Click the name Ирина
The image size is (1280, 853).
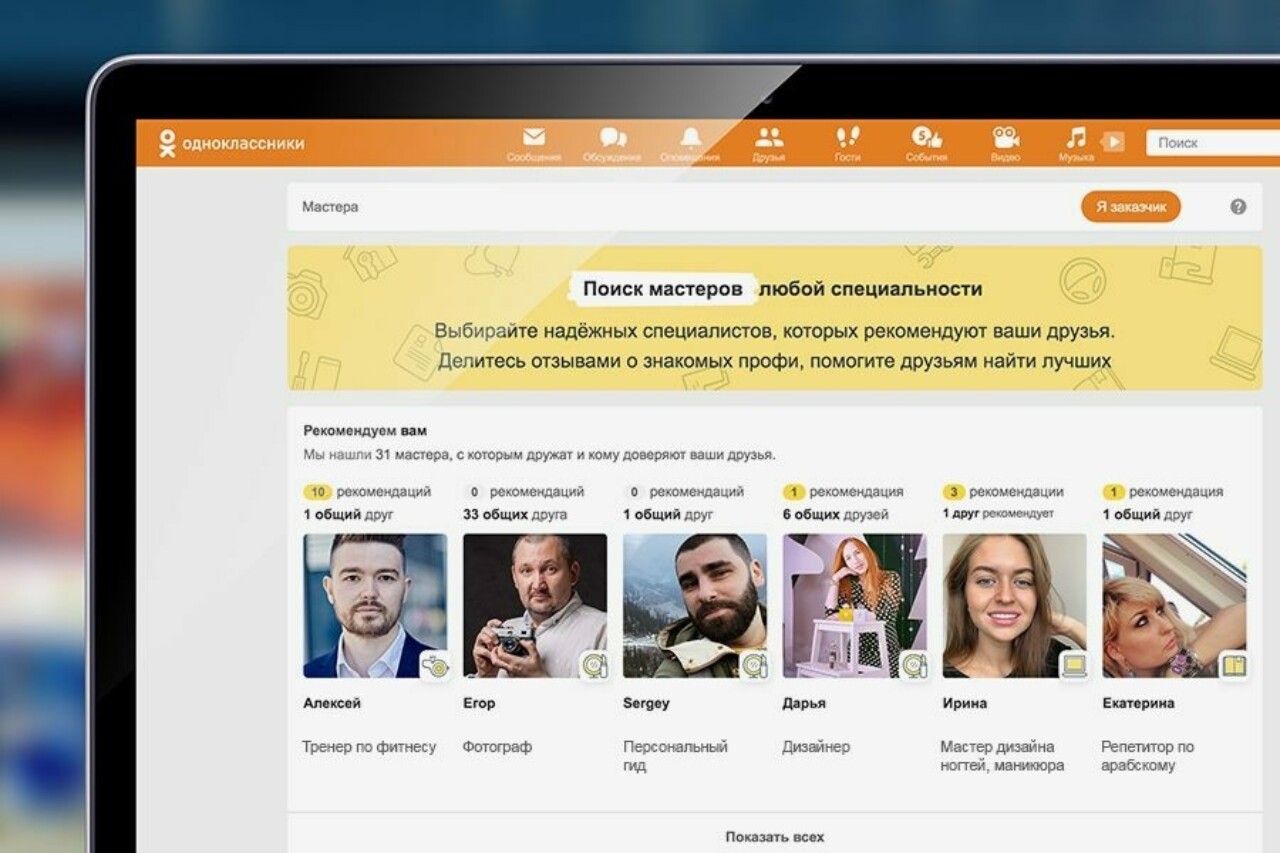click(965, 703)
